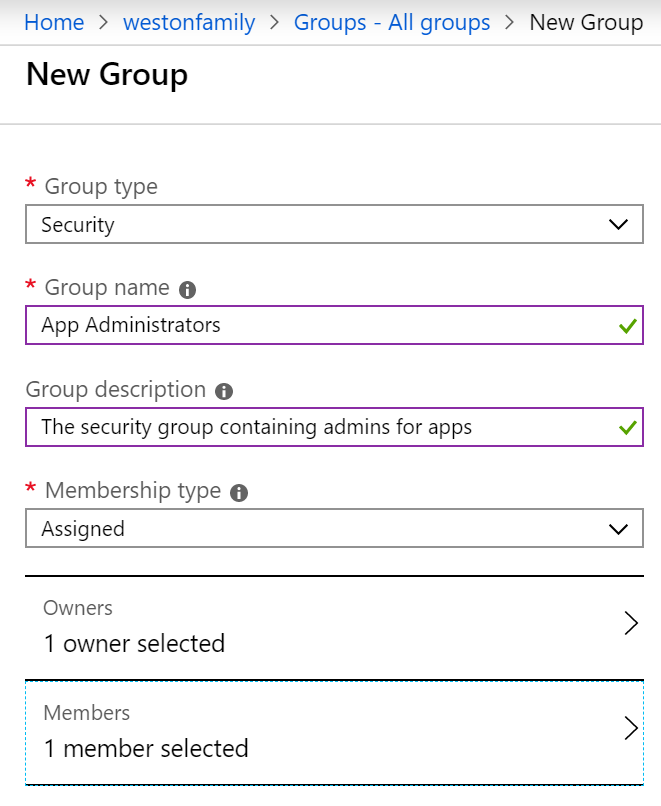Click the Group description green checkmark
The height and width of the screenshot is (806, 661).
(628, 427)
